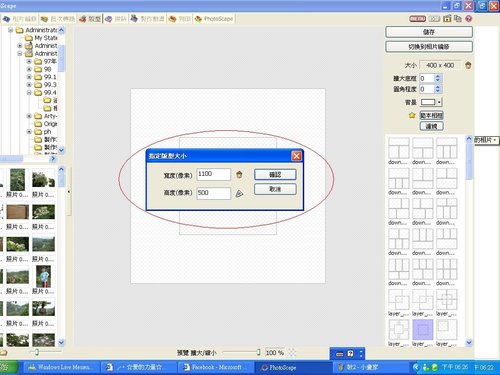The height and width of the screenshot is (375, 500).
Task: Click the 儲存 save button
Action: point(429,32)
